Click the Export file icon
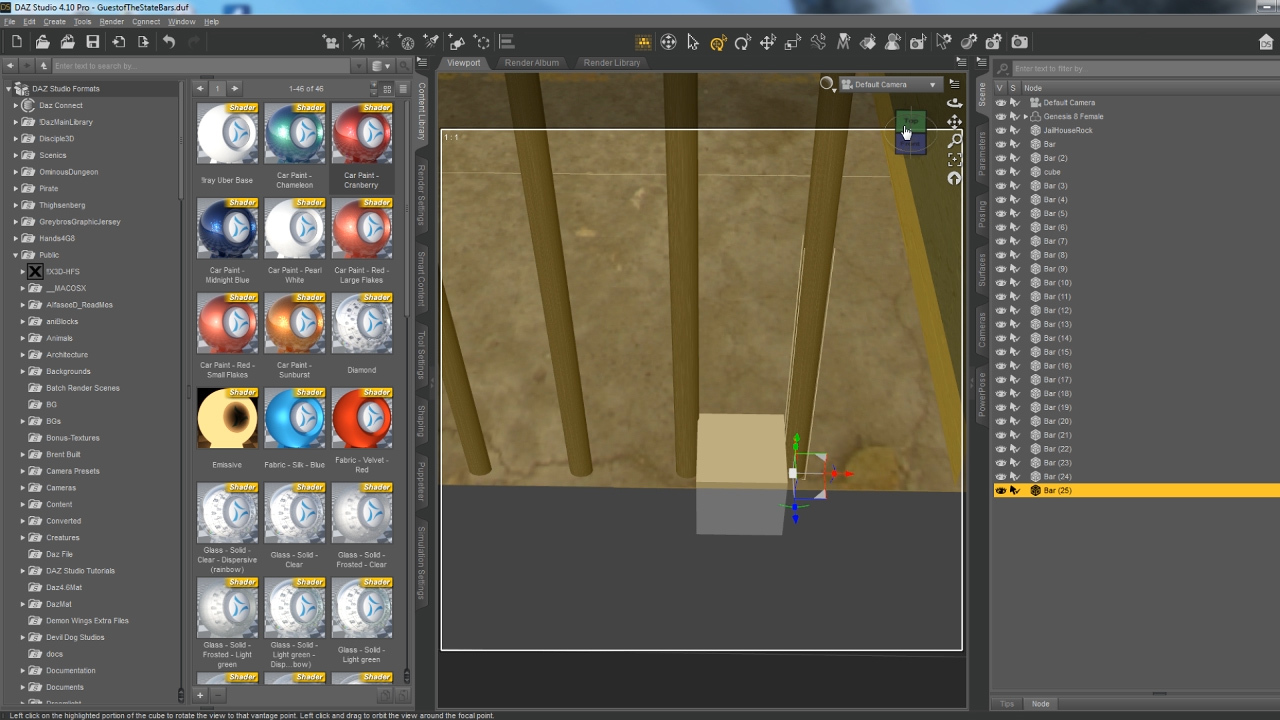 (x=143, y=42)
